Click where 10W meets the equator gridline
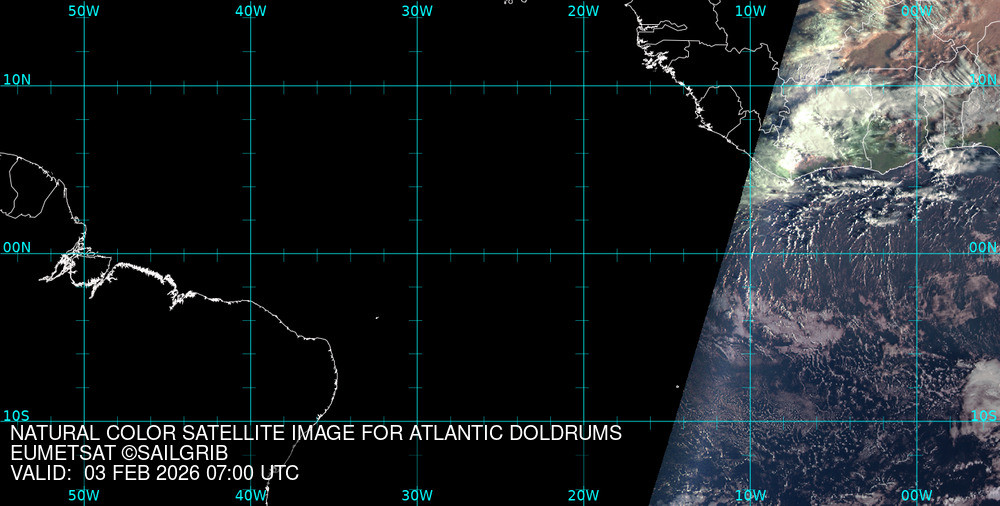This screenshot has height=506, width=1000. point(750,253)
